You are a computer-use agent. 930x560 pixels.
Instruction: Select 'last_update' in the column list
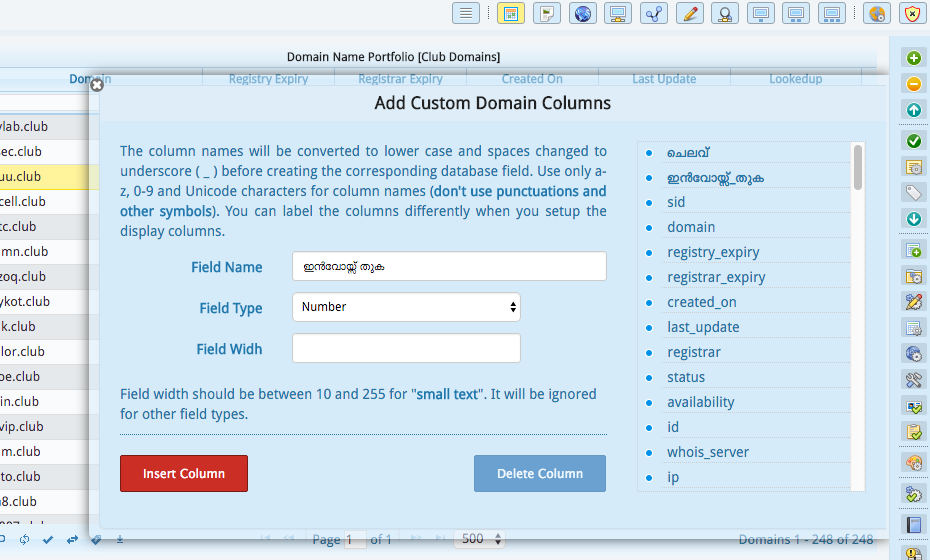703,327
